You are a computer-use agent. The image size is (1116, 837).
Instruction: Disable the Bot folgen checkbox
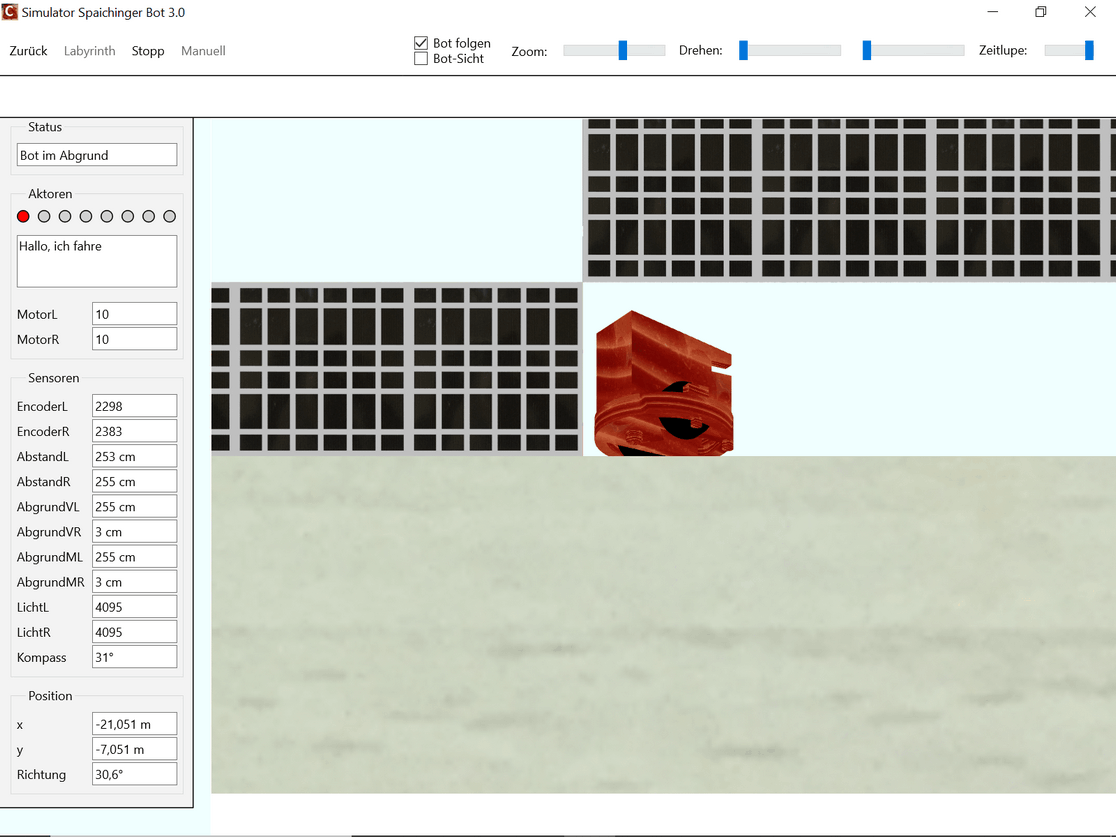point(421,43)
